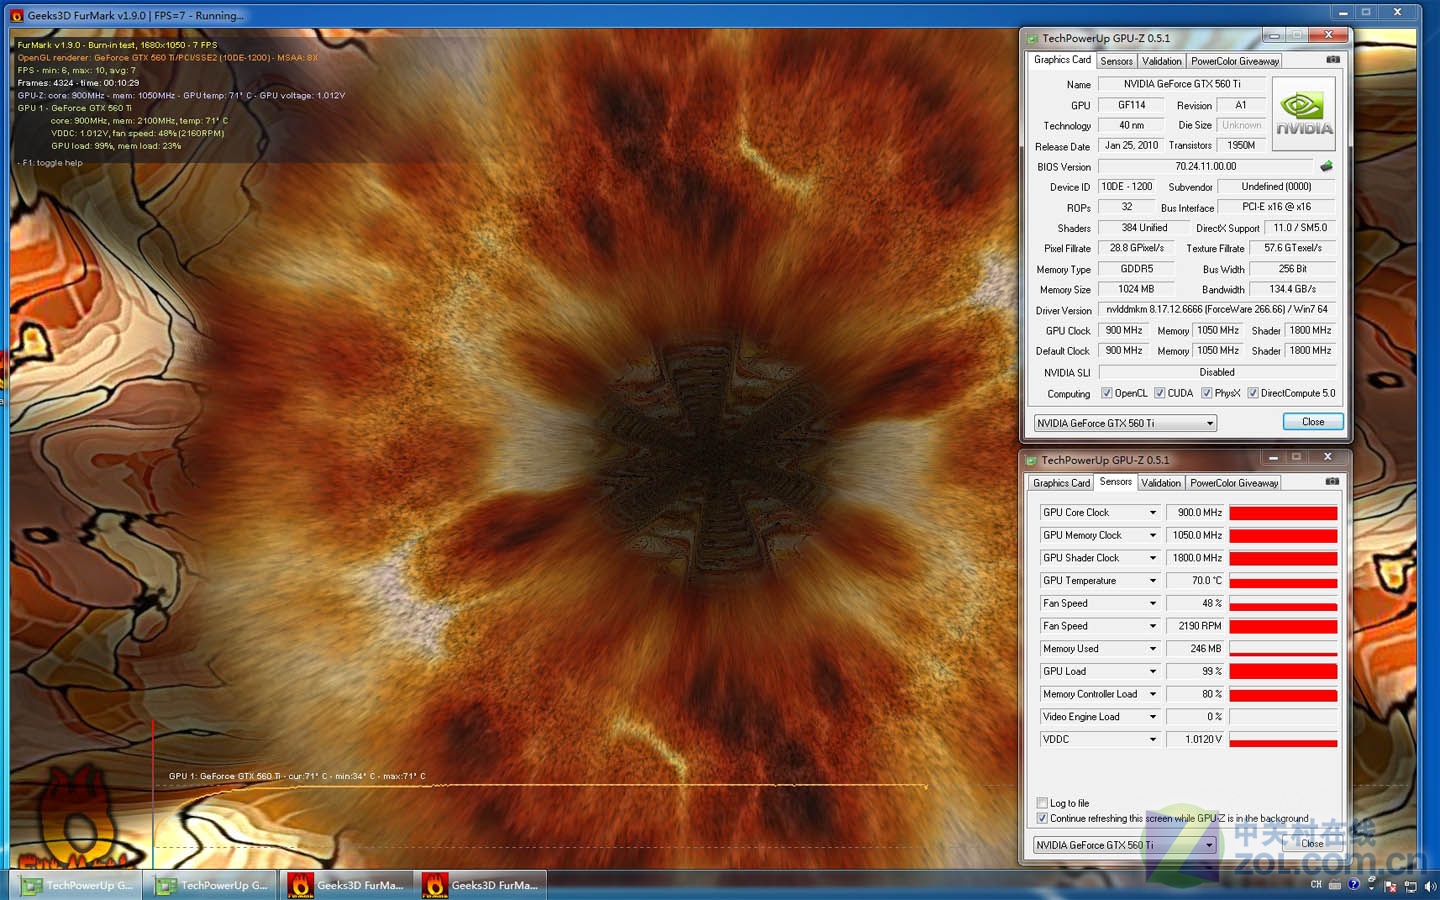This screenshot has height=900, width=1440.
Task: Click the Name field showing GeForce GTX 560 Ti
Action: pos(1182,84)
